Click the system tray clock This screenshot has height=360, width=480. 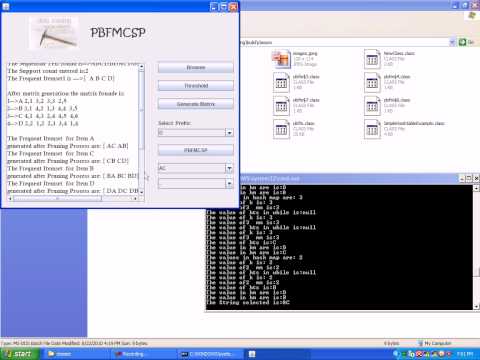coord(465,354)
